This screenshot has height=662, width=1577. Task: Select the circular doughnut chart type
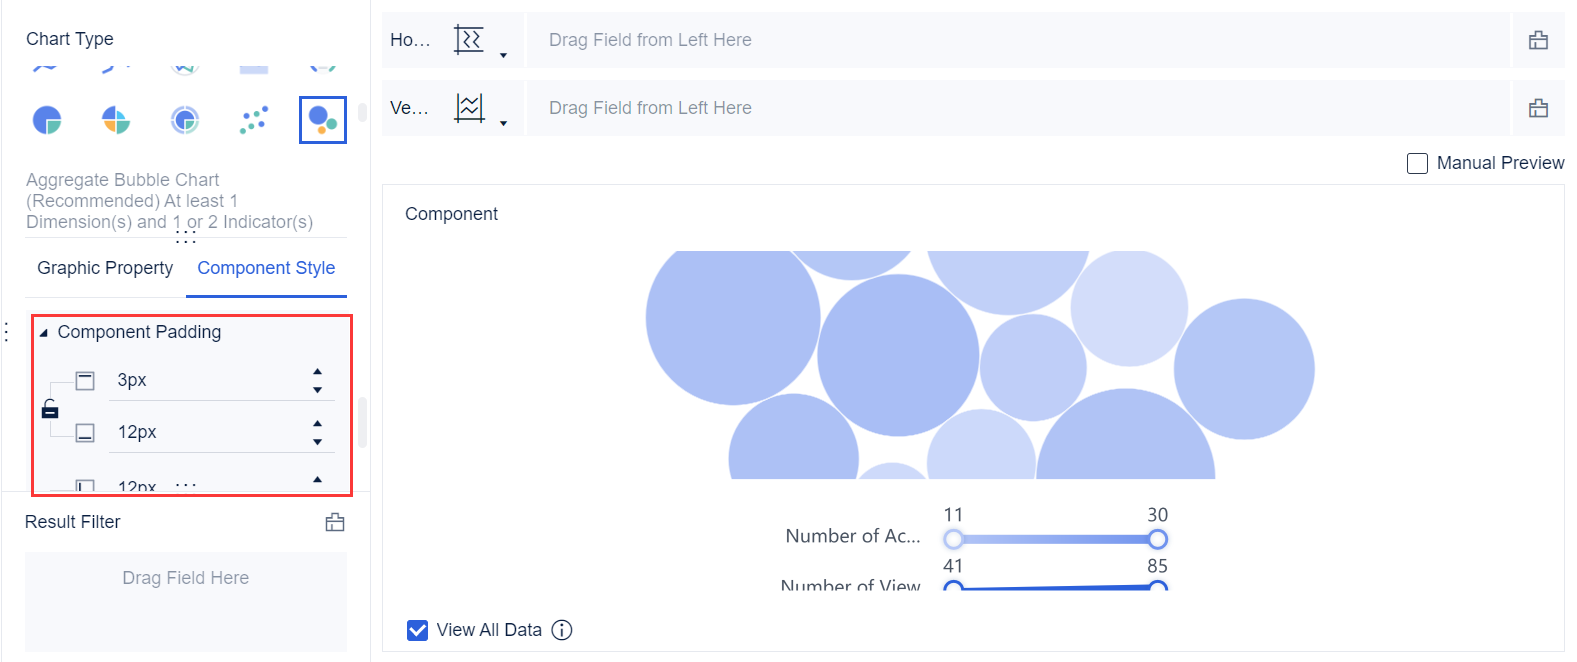[186, 119]
